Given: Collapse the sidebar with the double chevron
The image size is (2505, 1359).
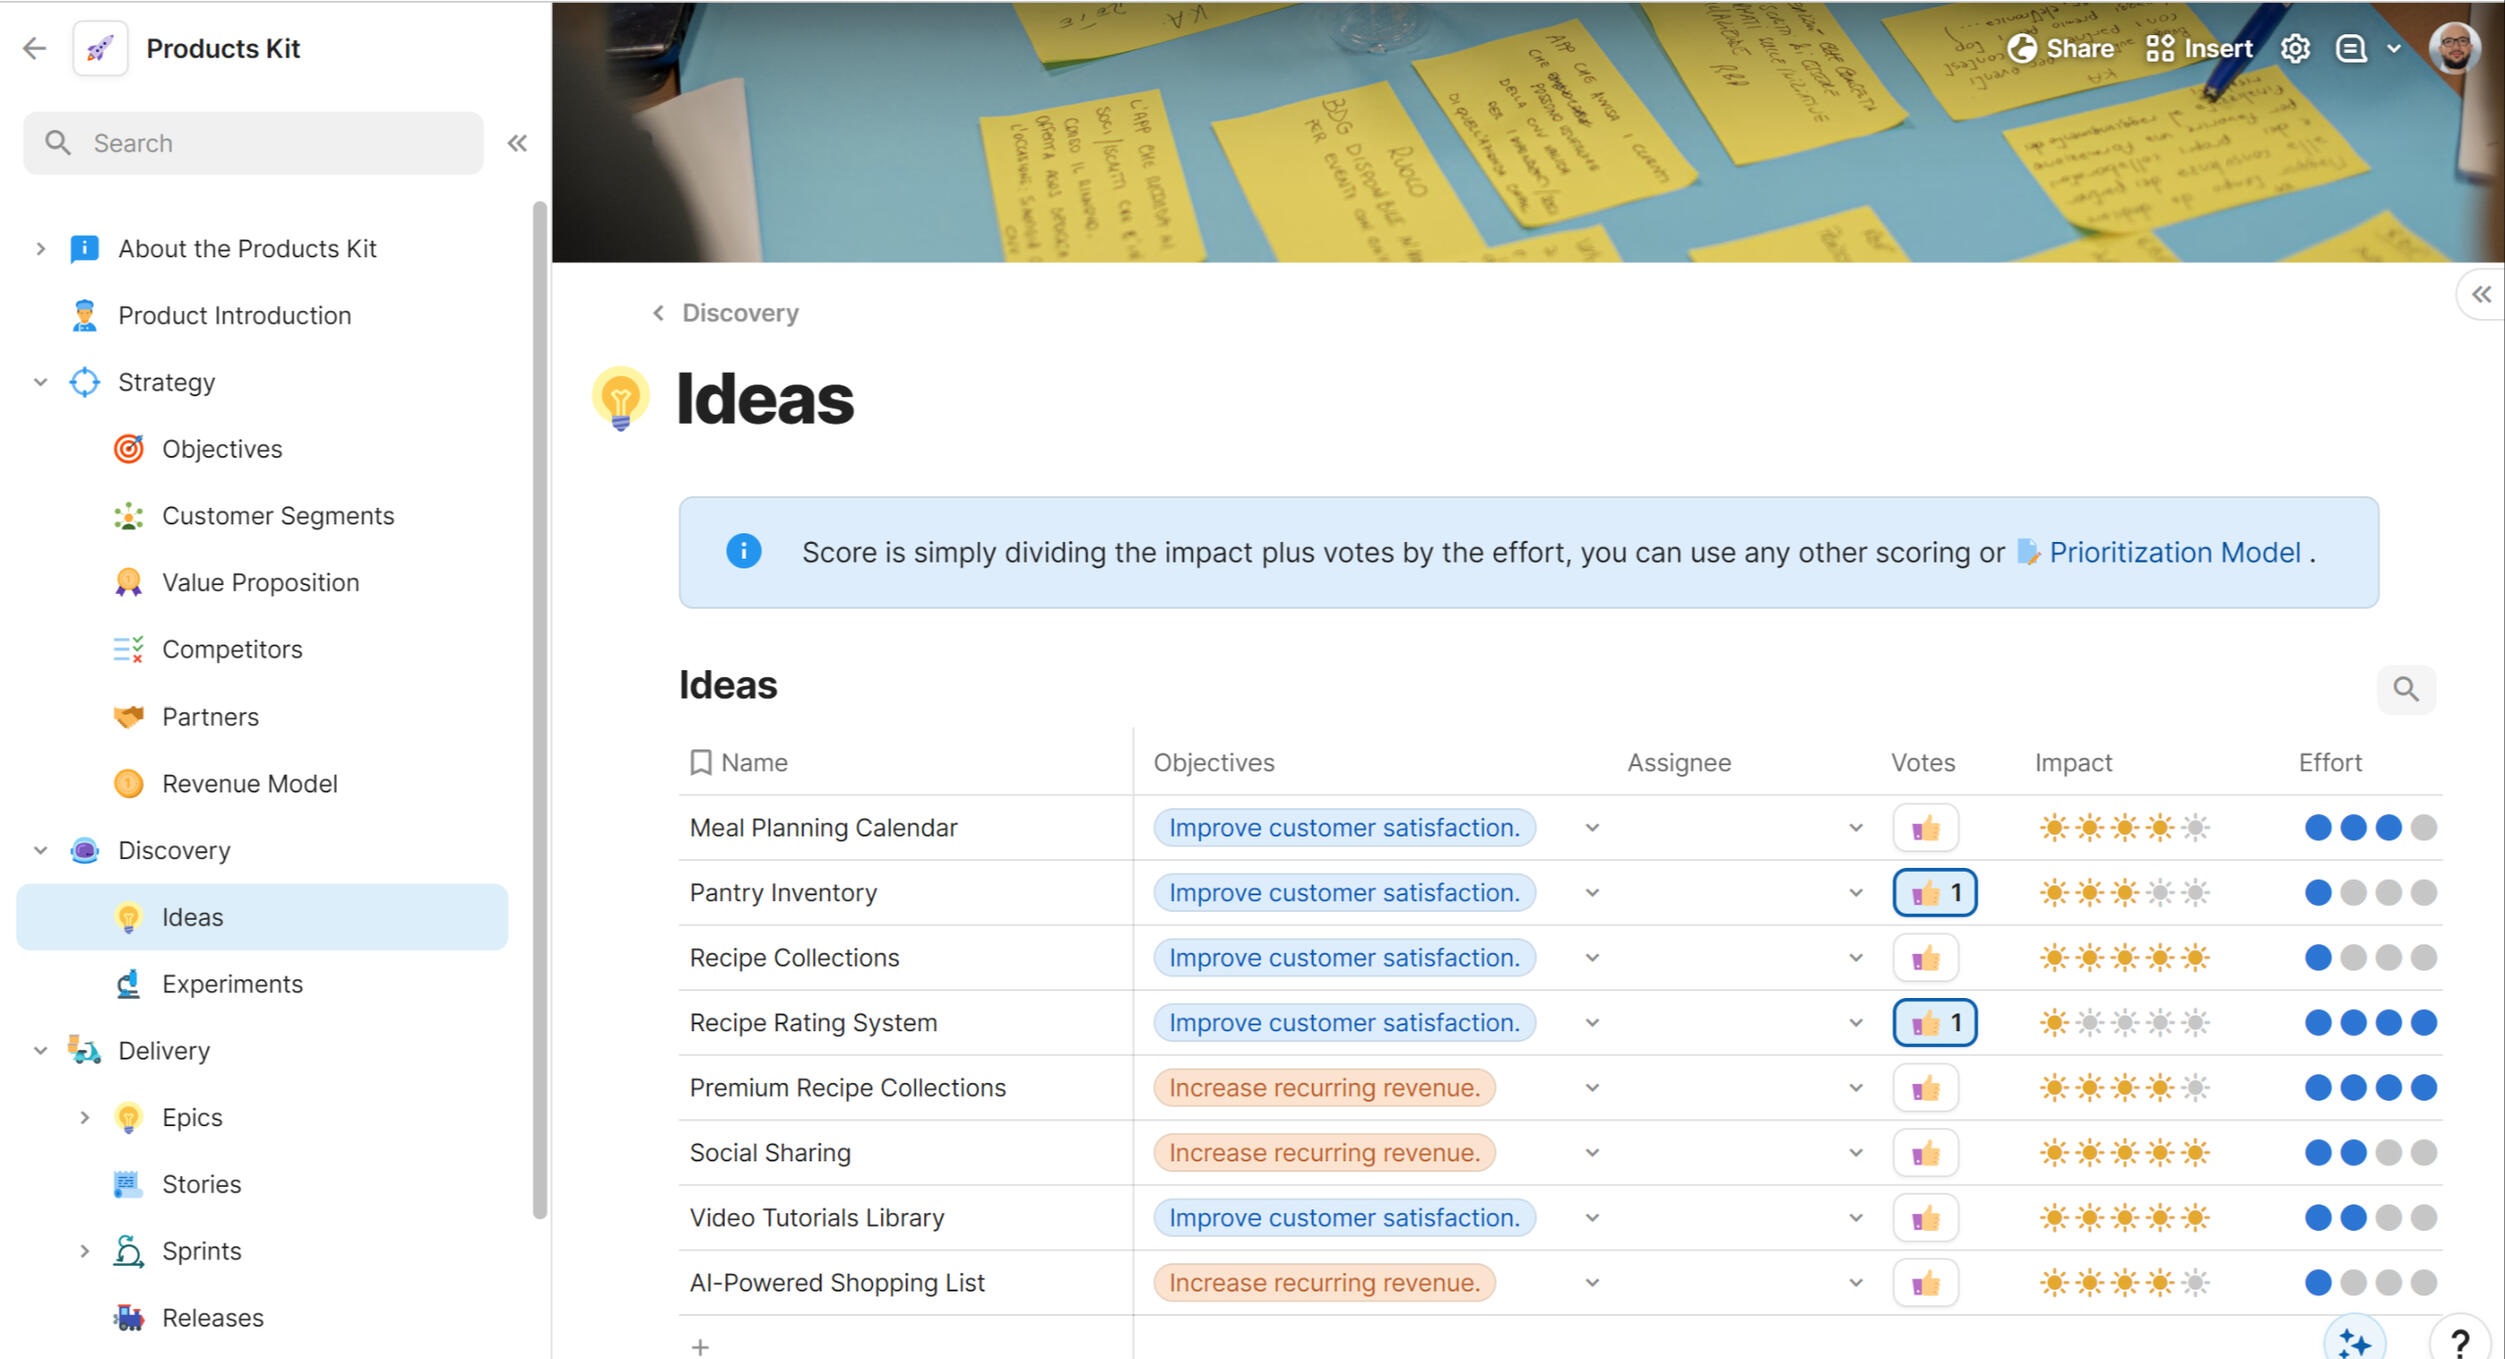Looking at the screenshot, I should 517,143.
